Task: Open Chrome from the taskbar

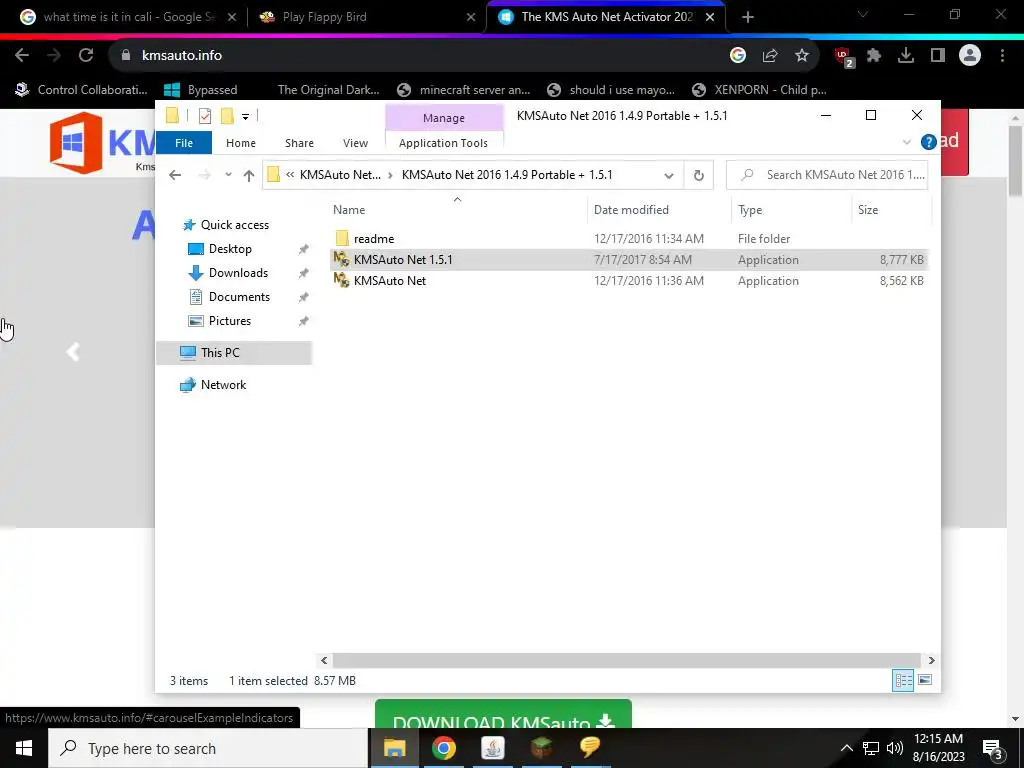Action: (443, 748)
